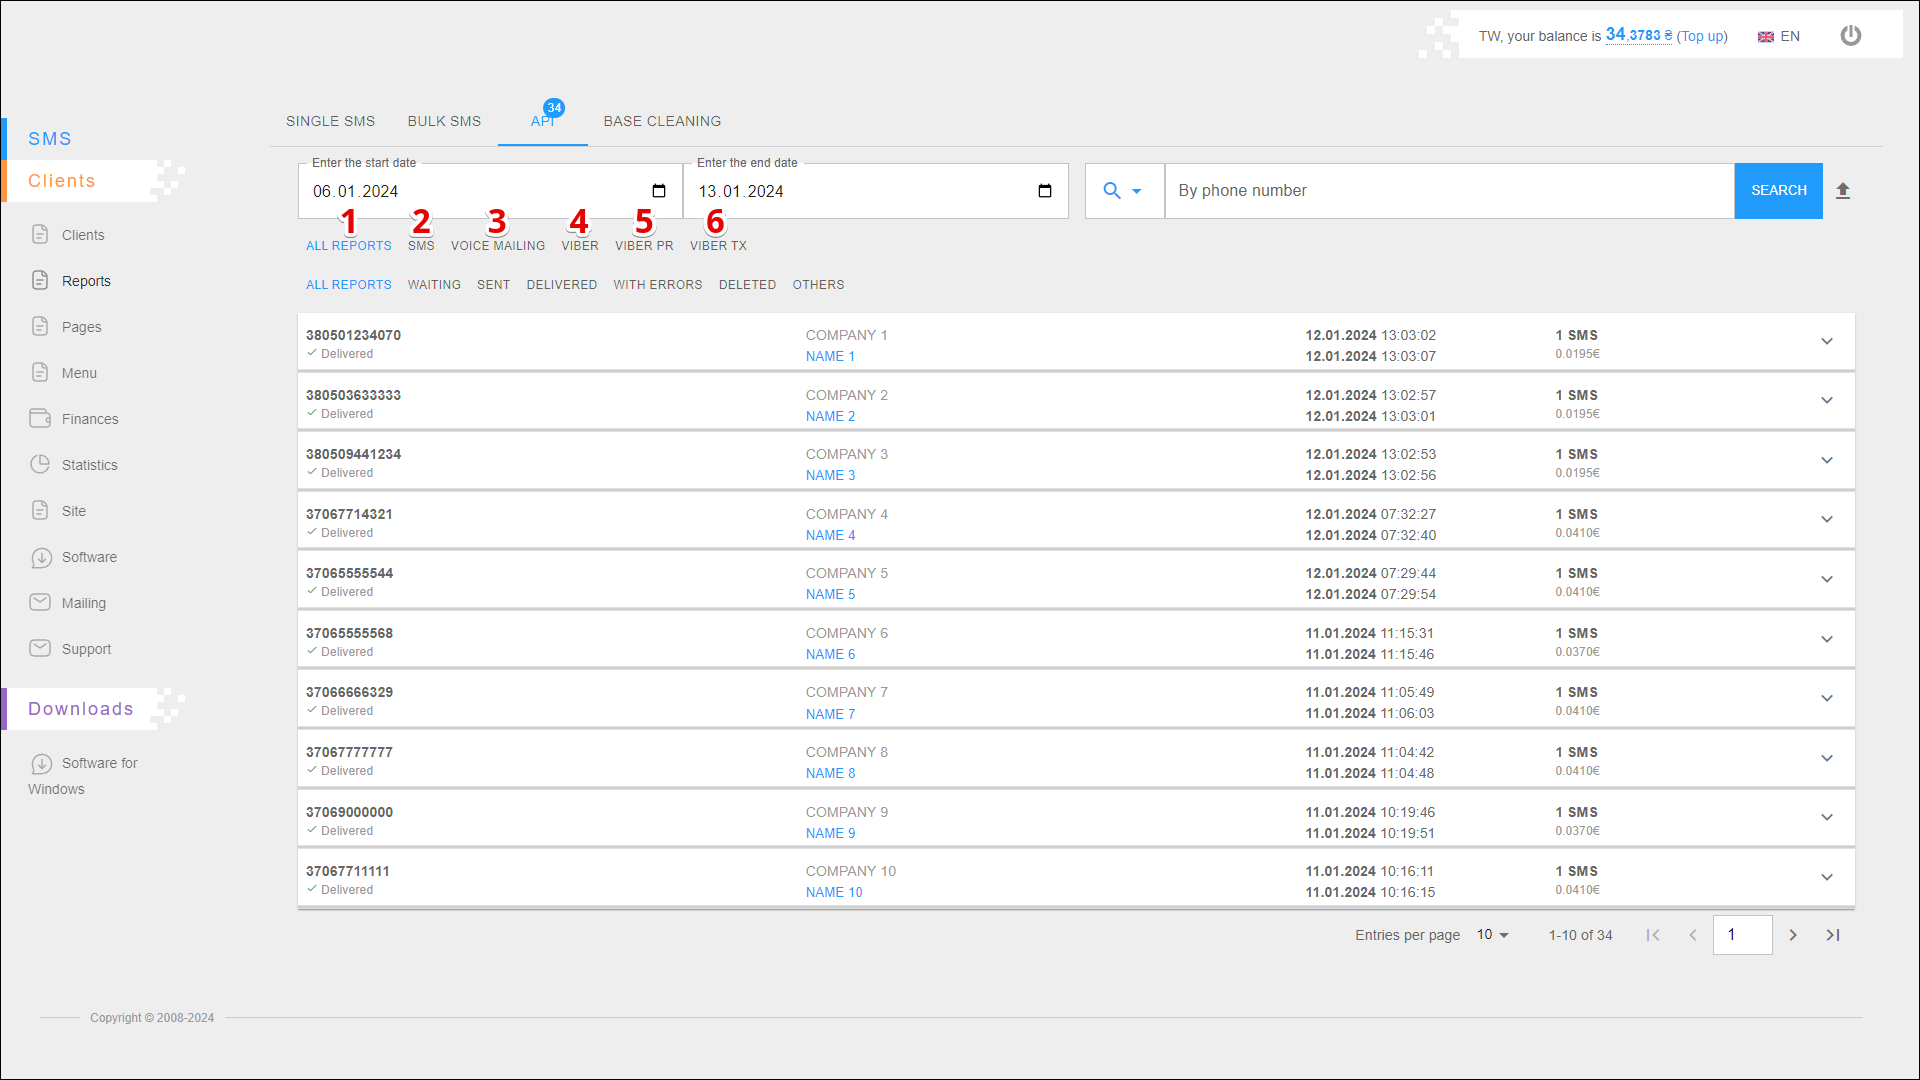Show only DELIVERED status reports

coord(562,285)
